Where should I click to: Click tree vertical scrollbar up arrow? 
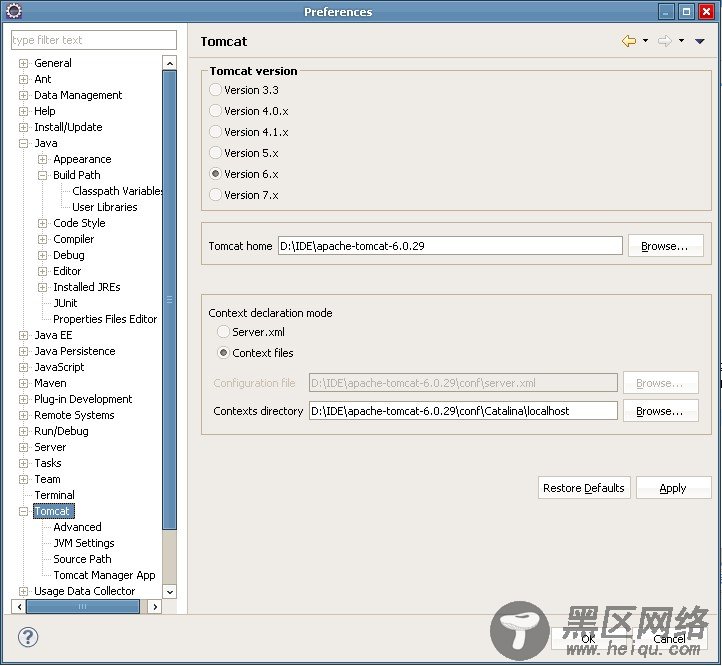(x=169, y=63)
